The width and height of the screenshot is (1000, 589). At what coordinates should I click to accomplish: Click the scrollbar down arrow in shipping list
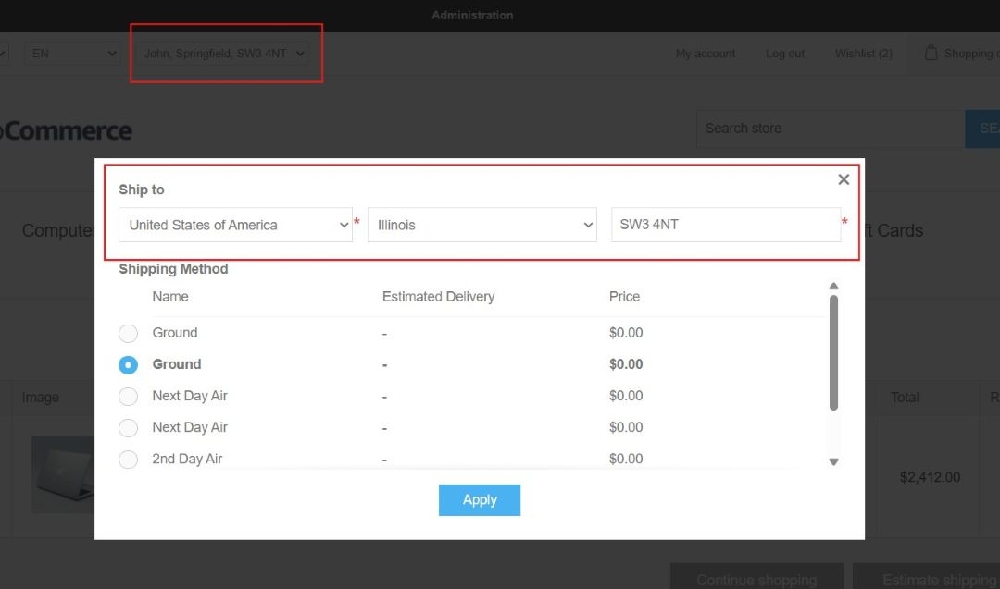833,461
